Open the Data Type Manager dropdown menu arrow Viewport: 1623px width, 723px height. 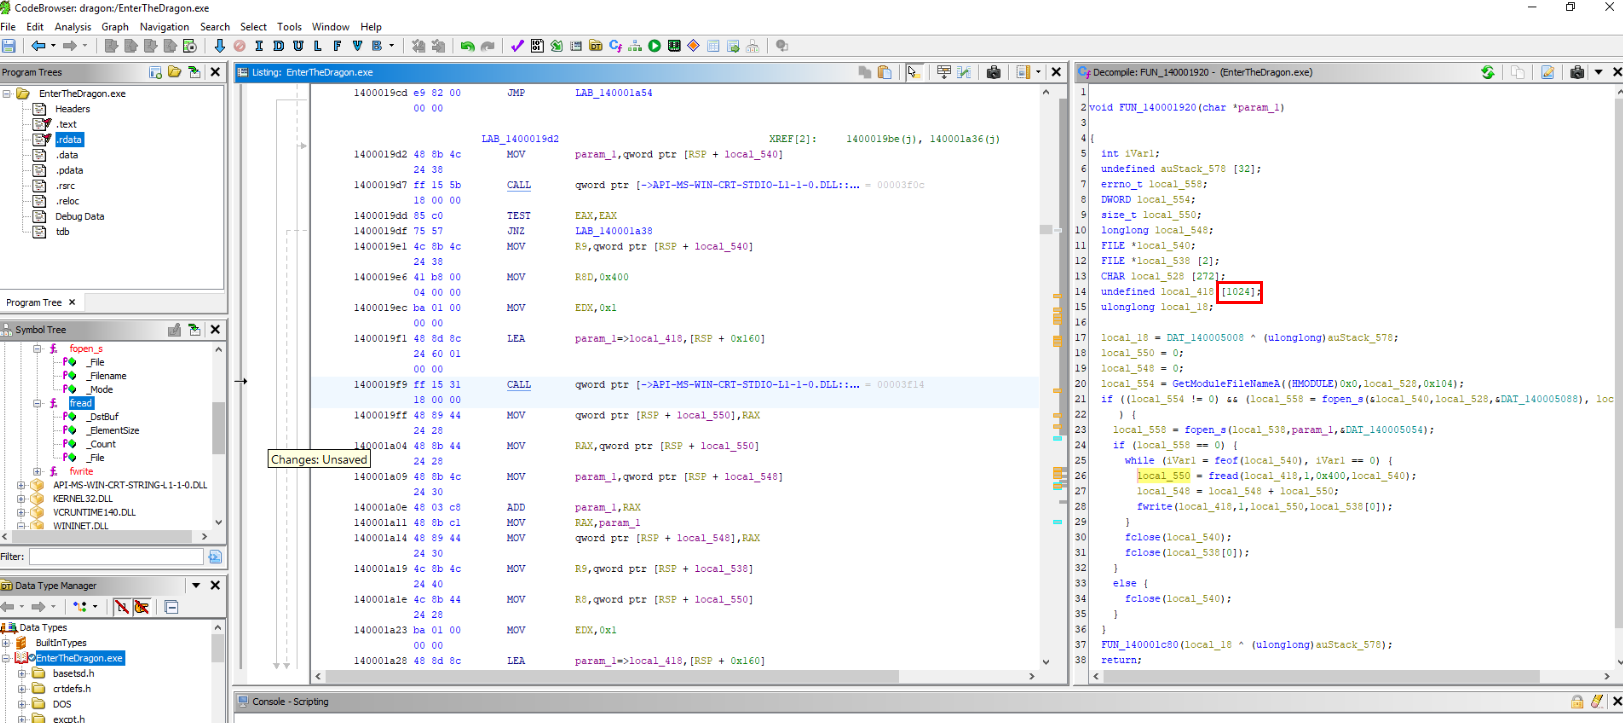[x=196, y=585]
